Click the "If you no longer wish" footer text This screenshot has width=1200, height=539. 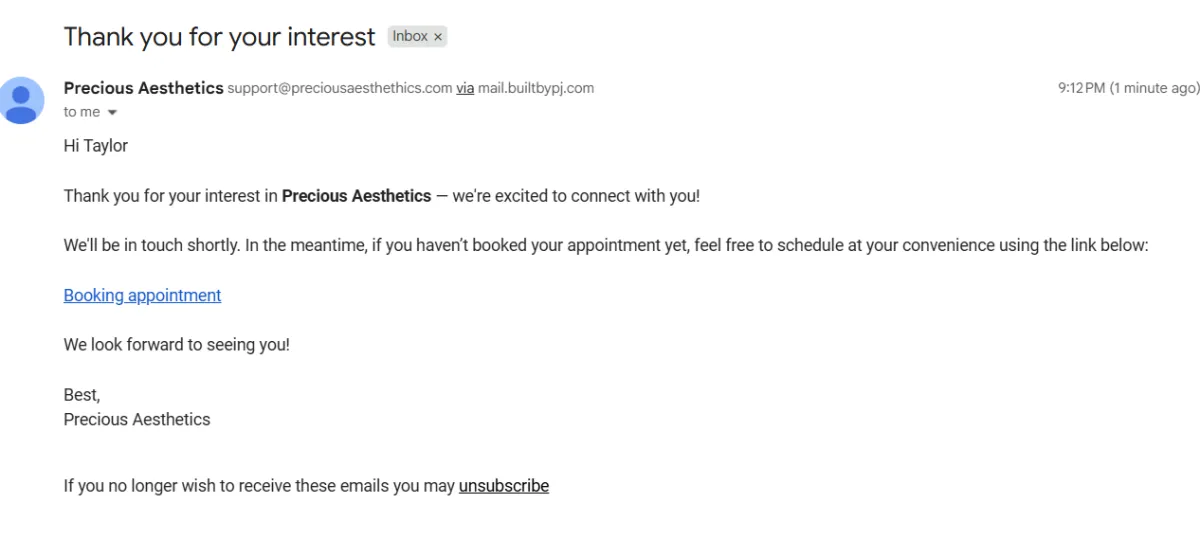pos(258,486)
